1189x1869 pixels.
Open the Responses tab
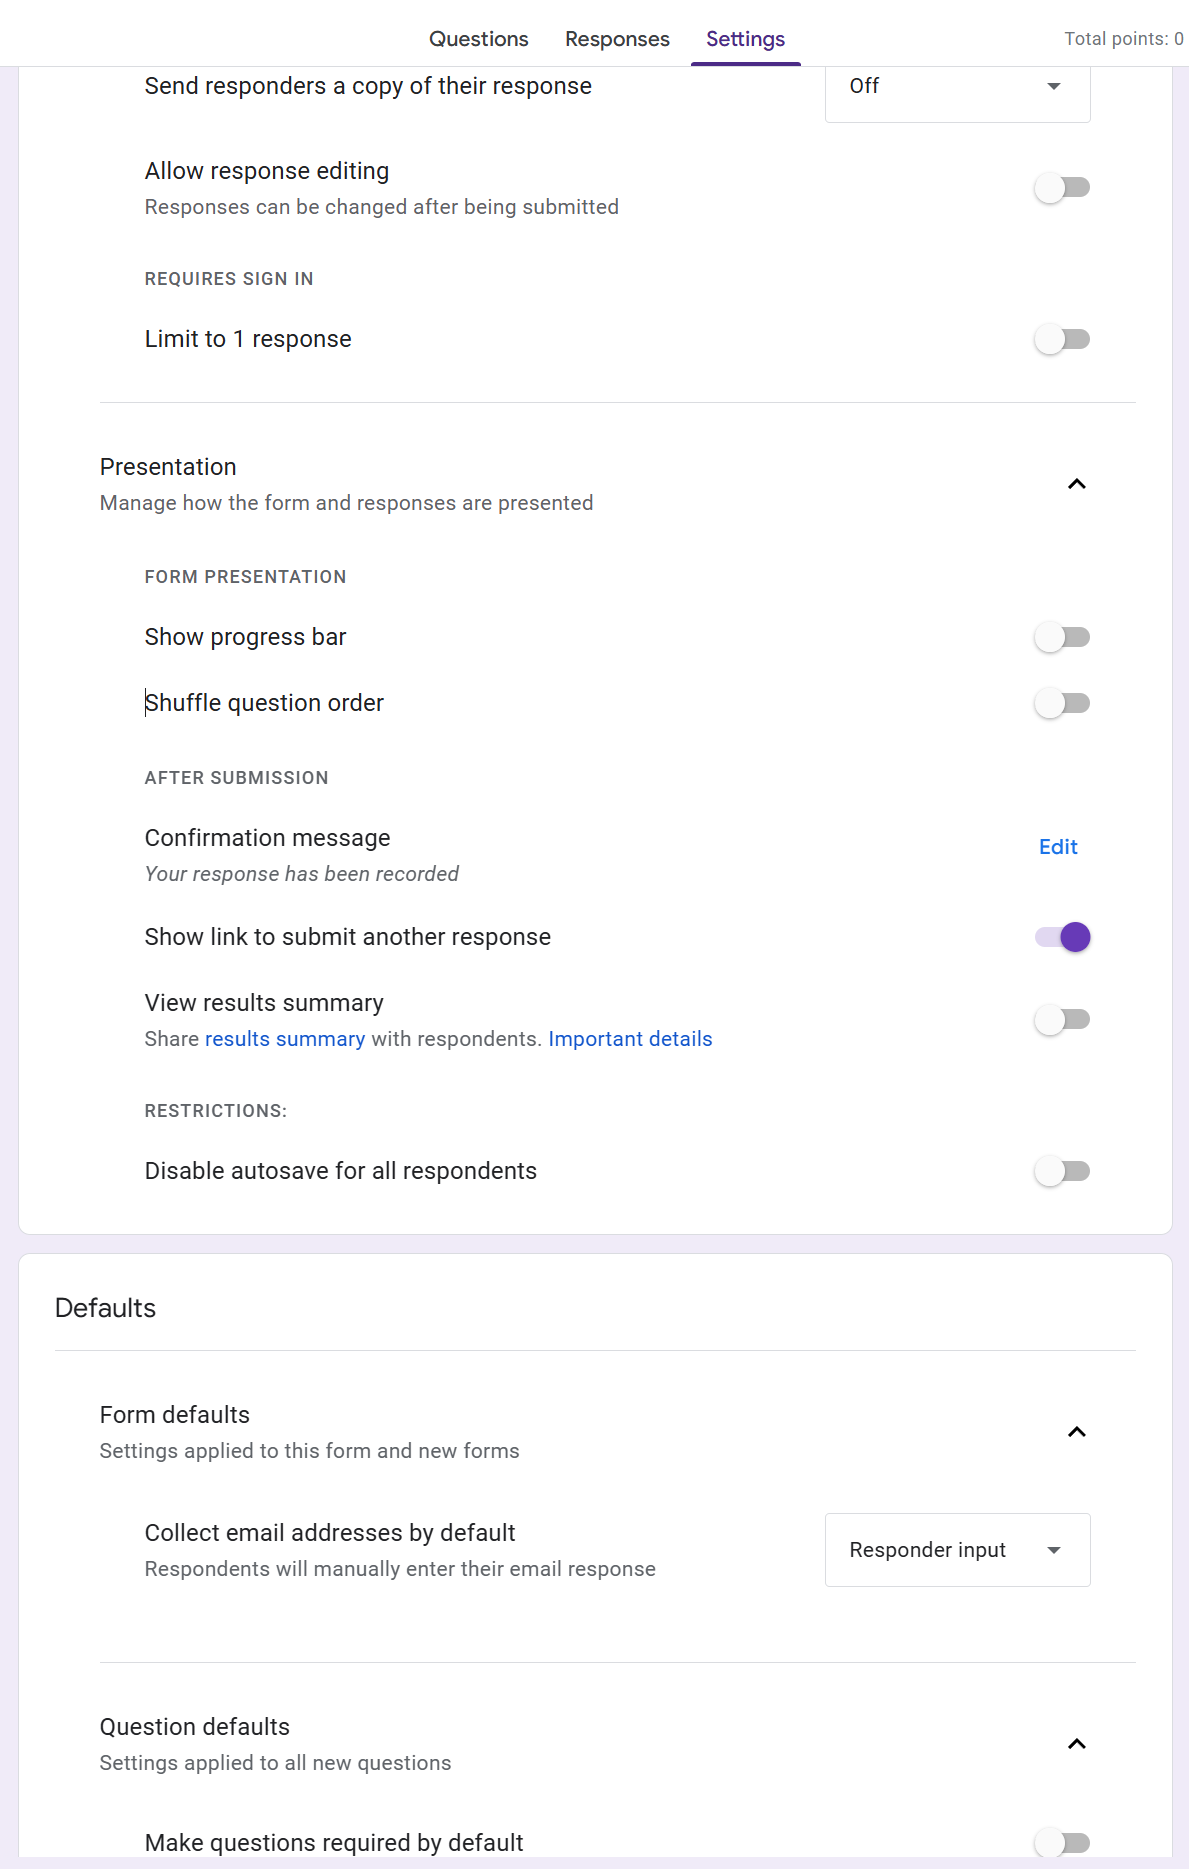[617, 39]
